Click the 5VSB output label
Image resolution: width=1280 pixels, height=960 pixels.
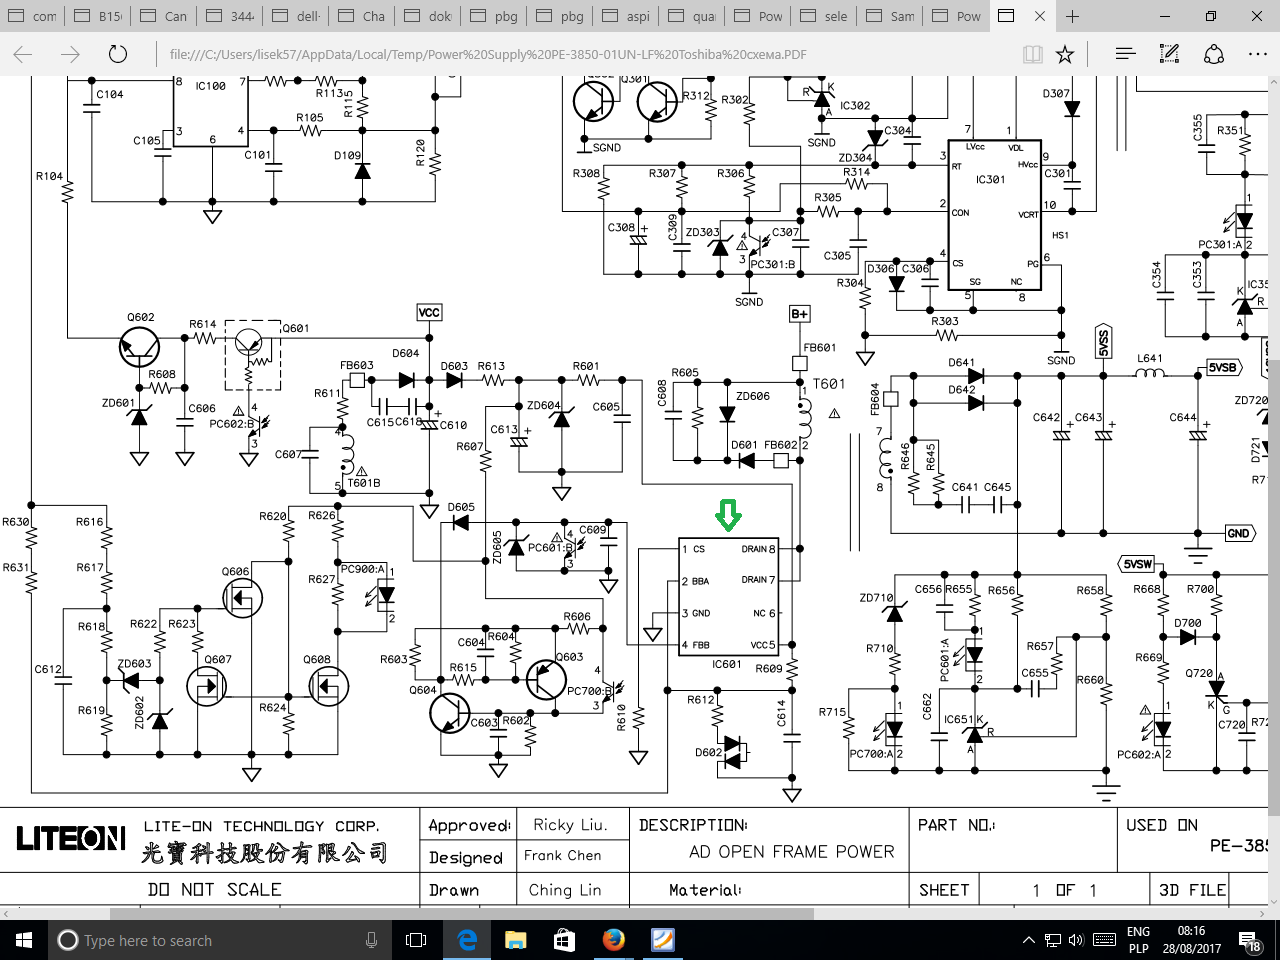pyautogui.click(x=1223, y=368)
